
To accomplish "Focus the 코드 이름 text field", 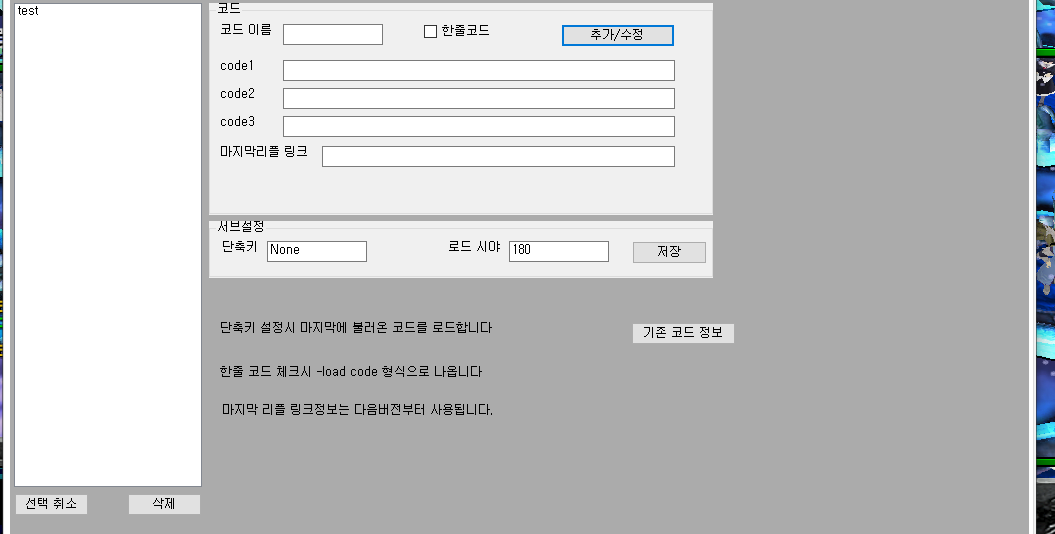I will [x=332, y=35].
